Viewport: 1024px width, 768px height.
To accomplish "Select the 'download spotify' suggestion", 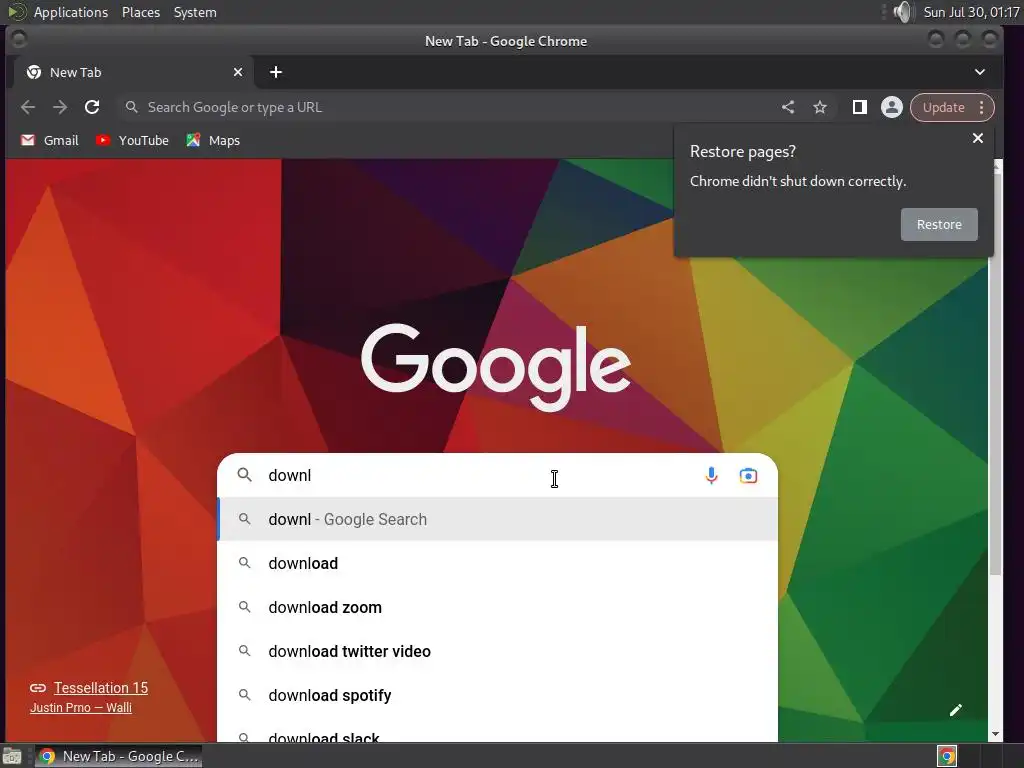I will (497, 696).
